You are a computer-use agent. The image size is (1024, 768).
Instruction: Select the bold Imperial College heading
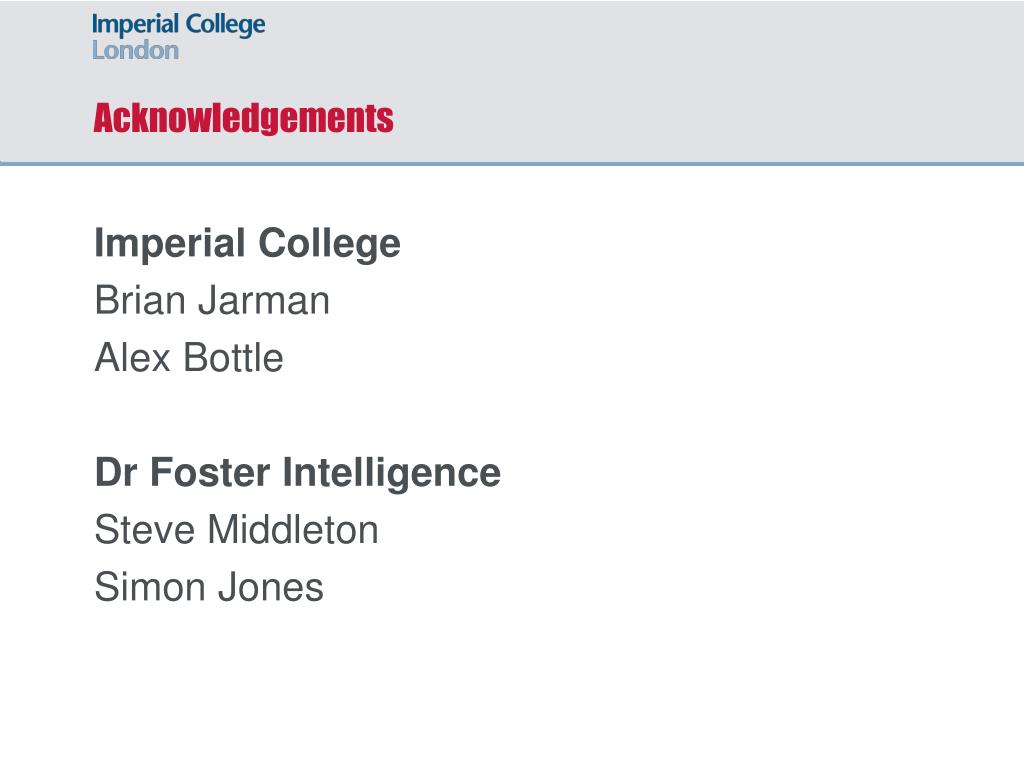248,244
